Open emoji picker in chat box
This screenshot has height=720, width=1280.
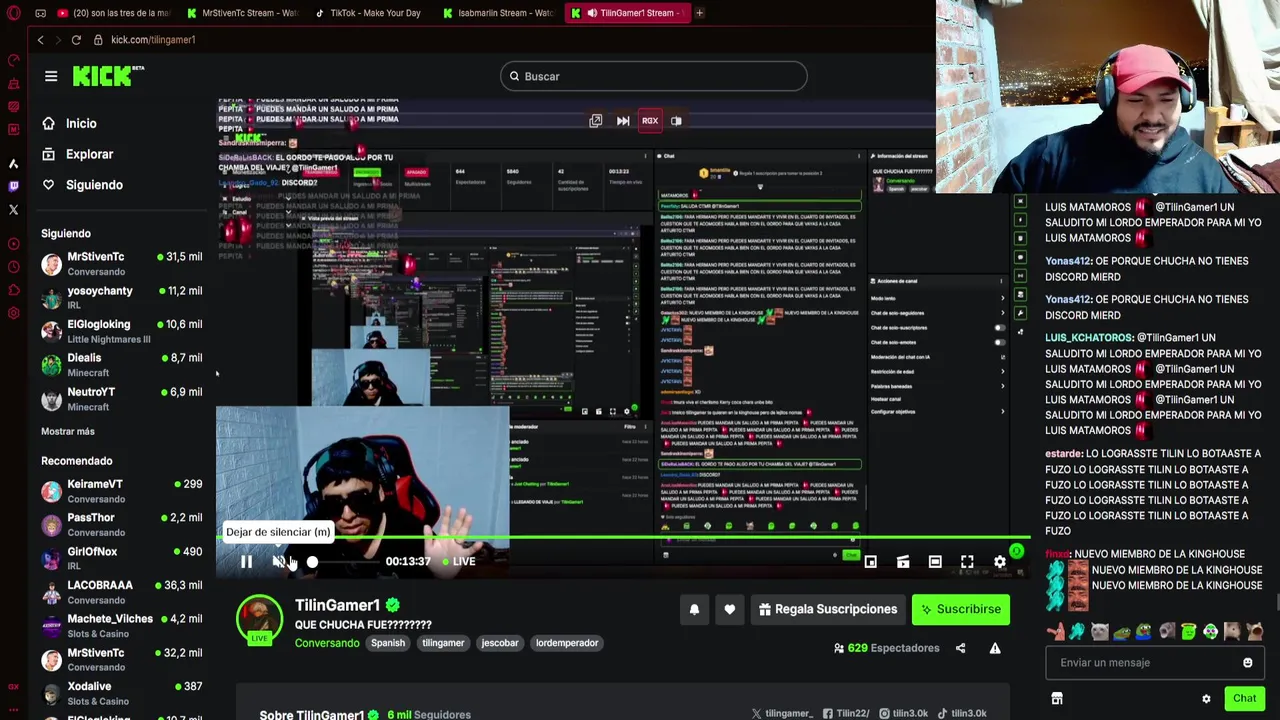coord(1247,662)
